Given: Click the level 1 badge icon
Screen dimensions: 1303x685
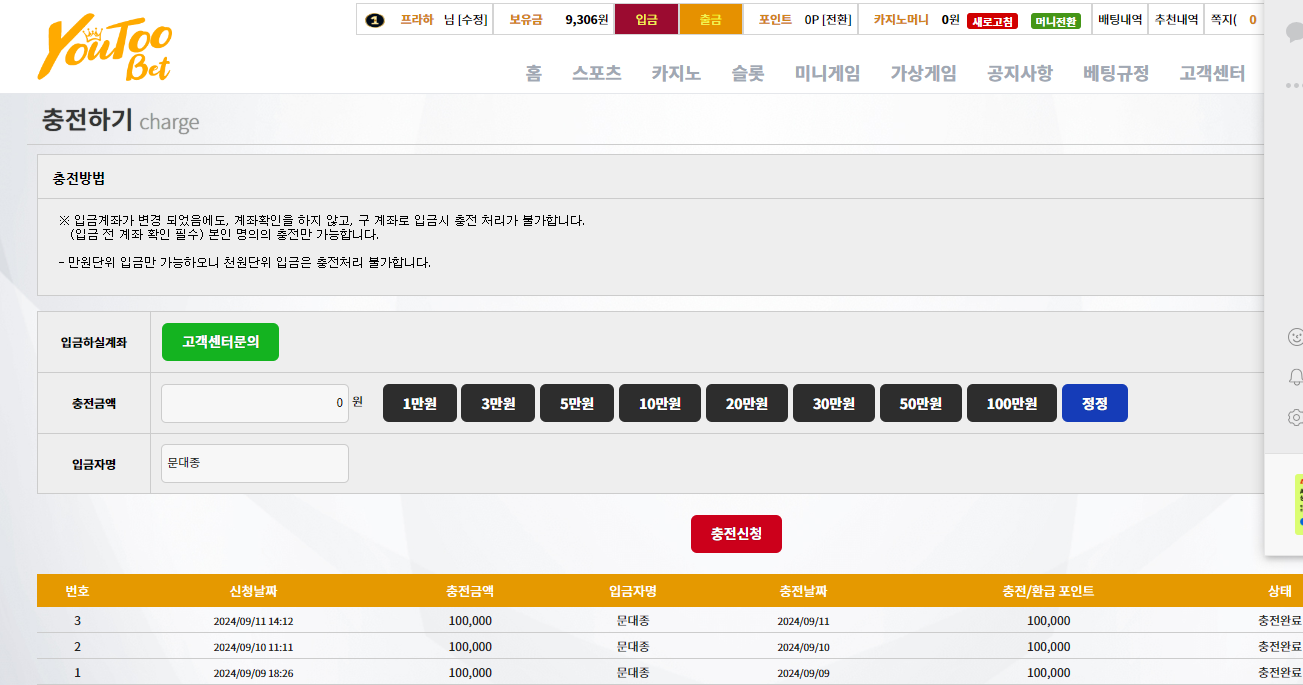Looking at the screenshot, I should tap(375, 19).
